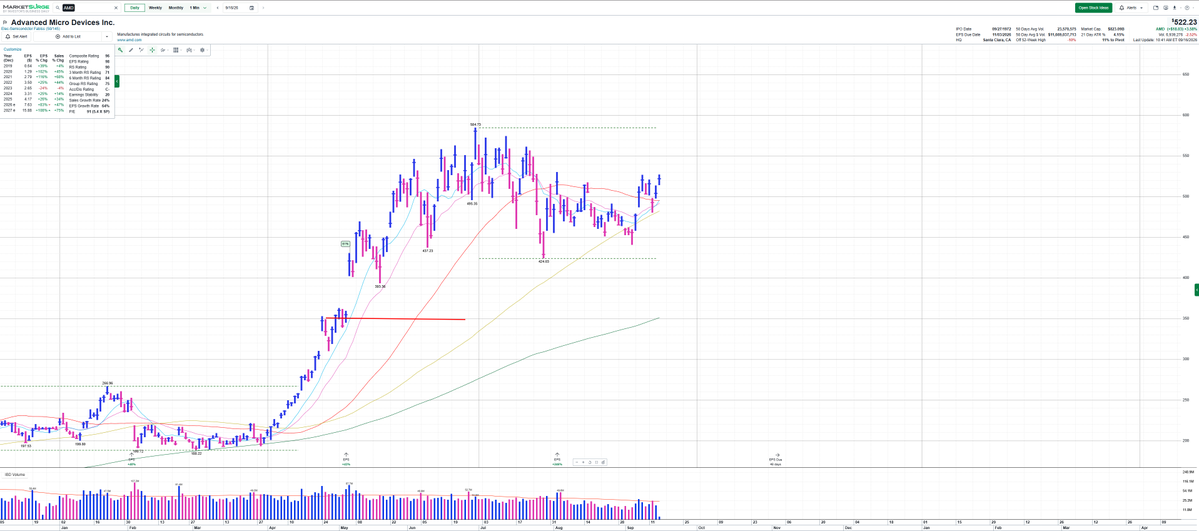
Task: Click the $522.23 current price
Action: coord(1184,21)
